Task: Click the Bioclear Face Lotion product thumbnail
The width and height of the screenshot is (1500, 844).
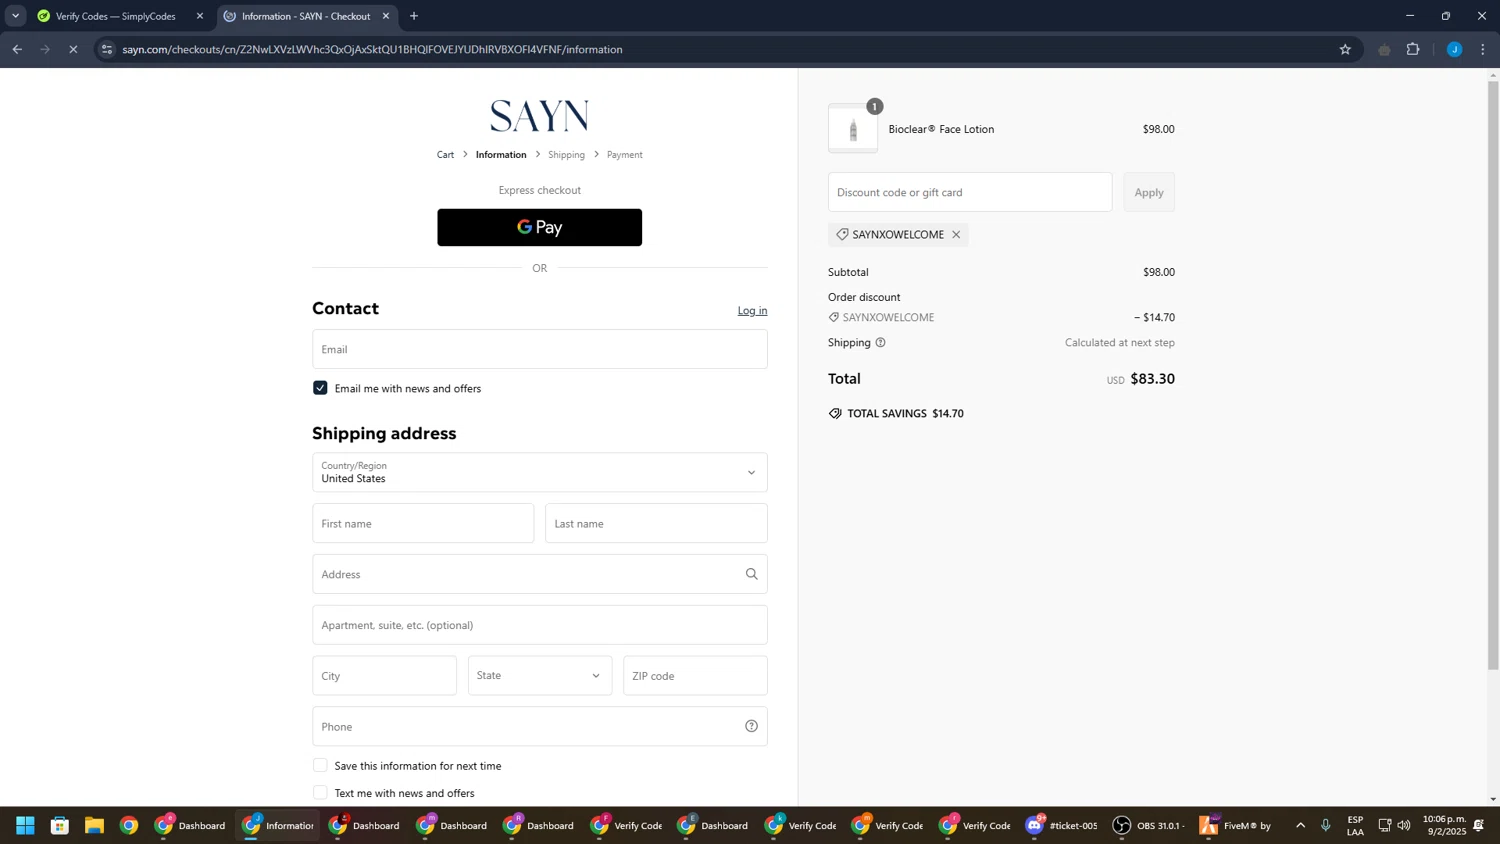Action: [x=853, y=129]
